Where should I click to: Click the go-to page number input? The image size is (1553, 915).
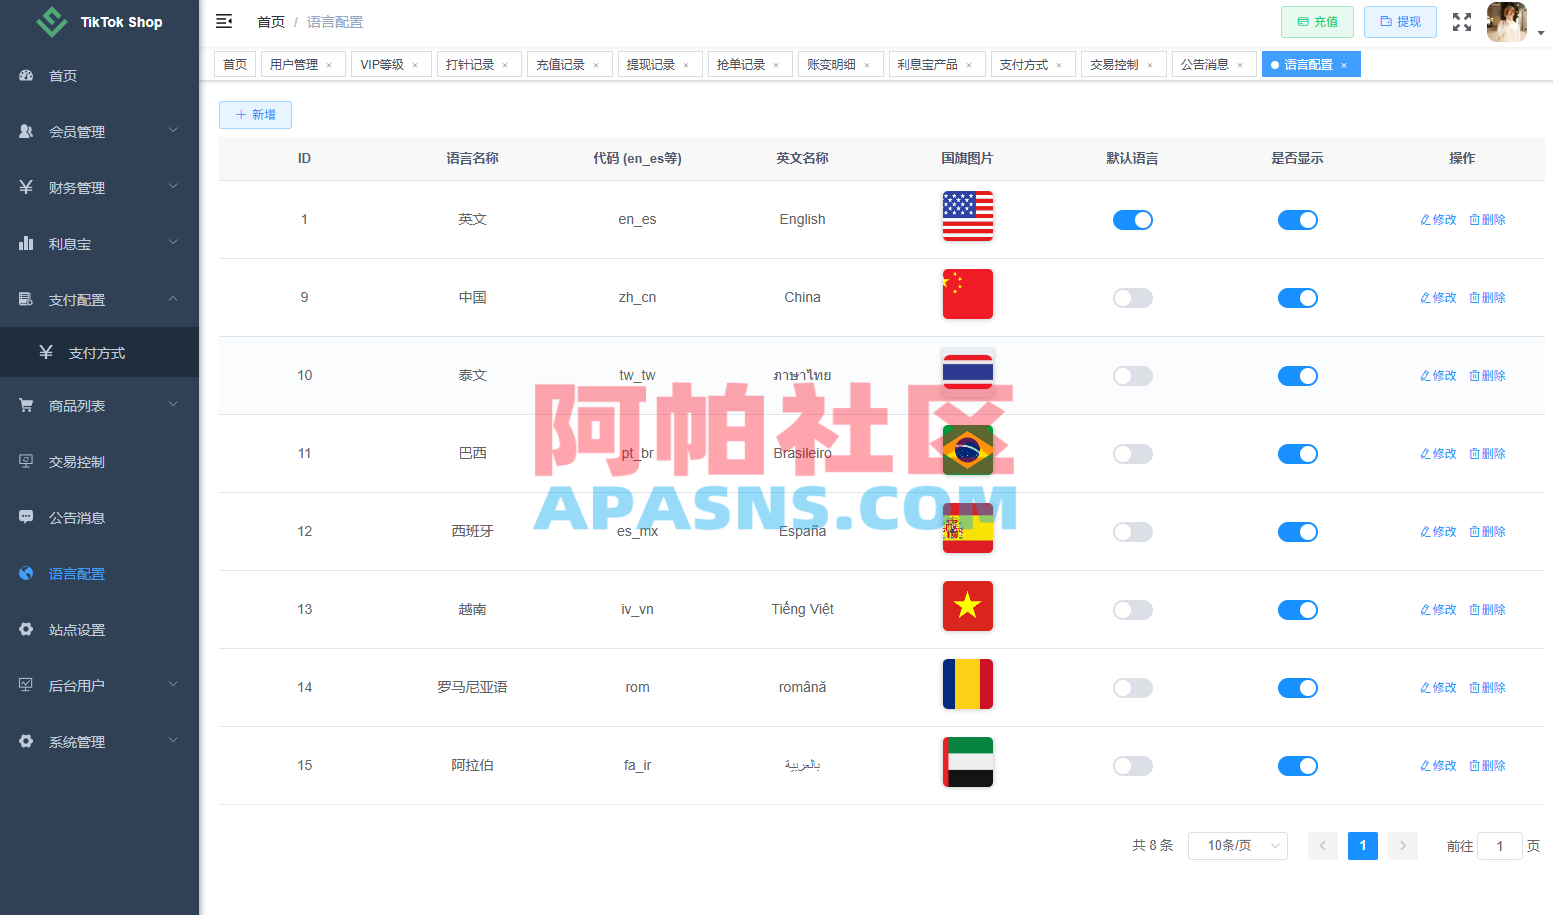pyautogui.click(x=1500, y=846)
